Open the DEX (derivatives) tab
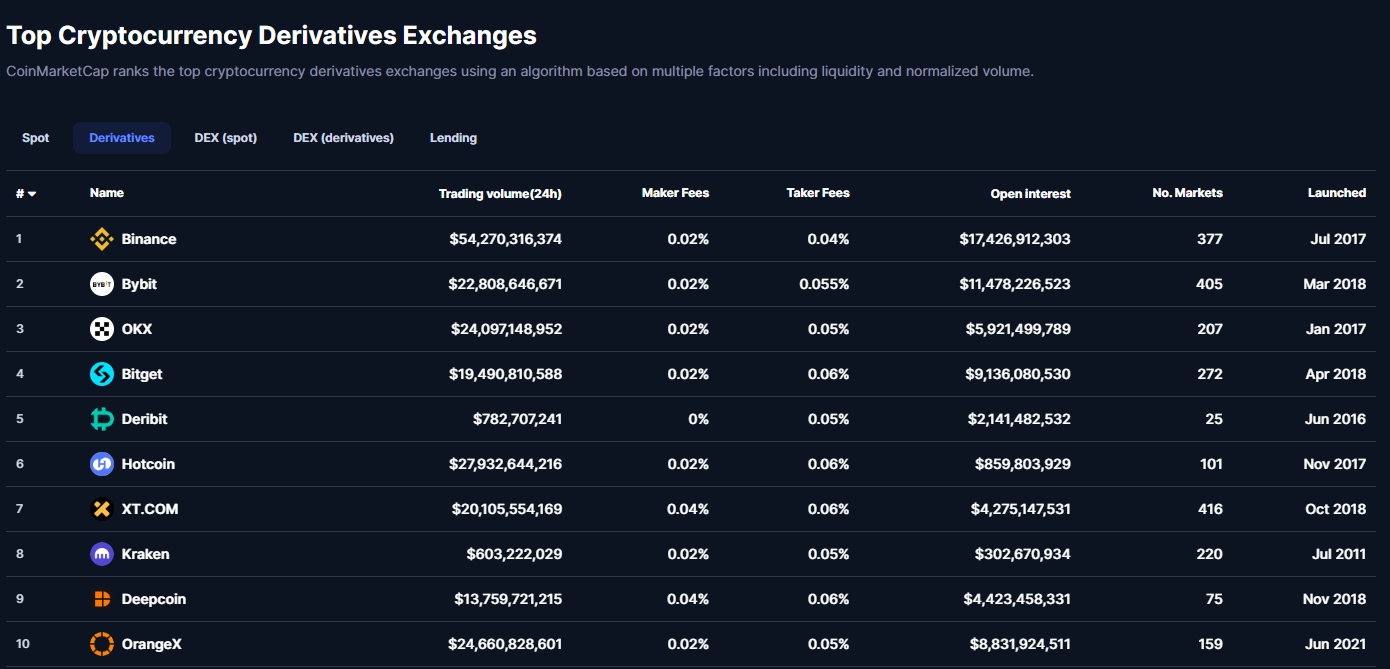The image size is (1390, 669). pos(343,137)
